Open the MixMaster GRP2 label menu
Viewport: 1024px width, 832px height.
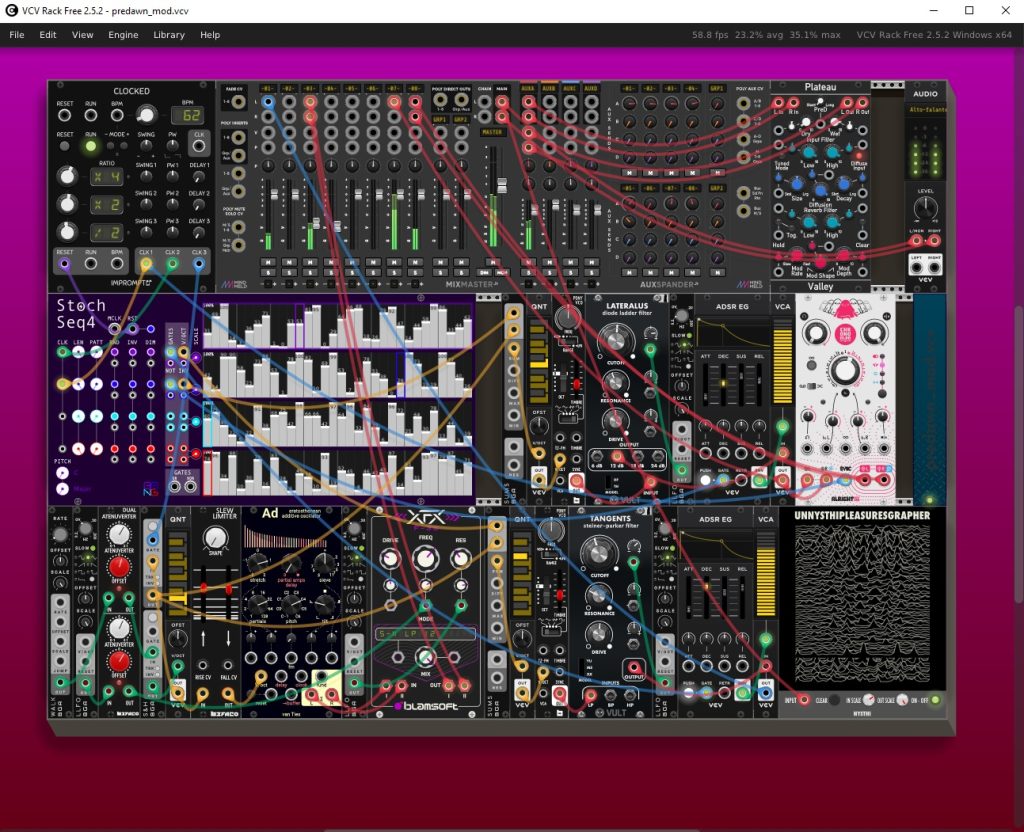point(461,121)
